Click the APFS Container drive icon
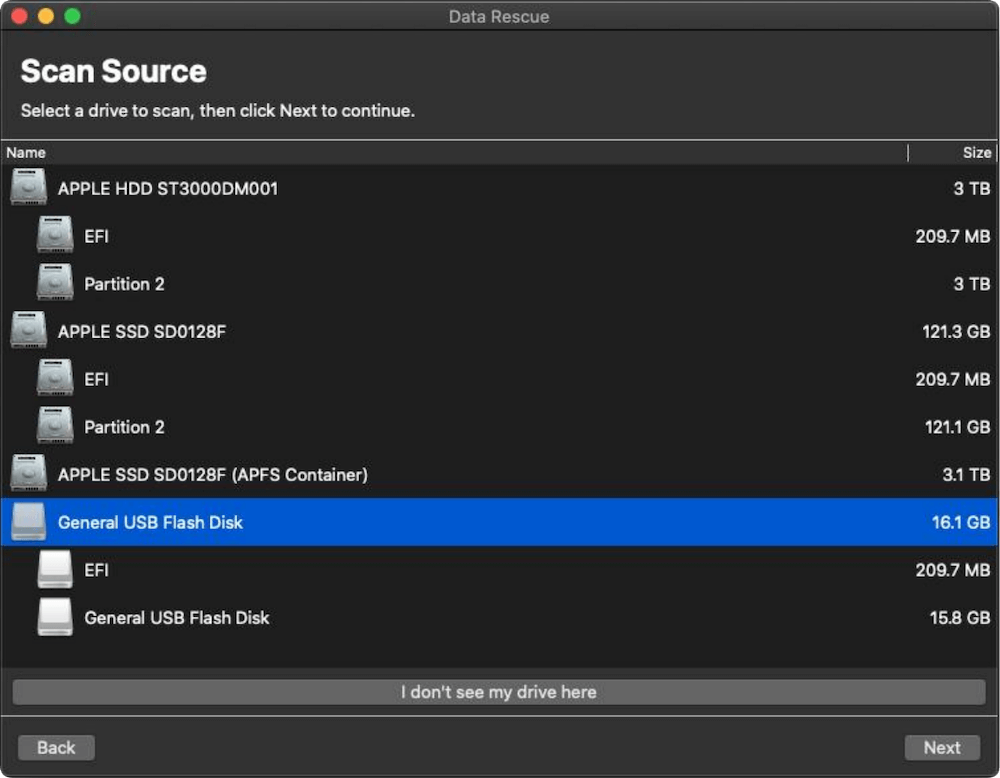 [28, 474]
